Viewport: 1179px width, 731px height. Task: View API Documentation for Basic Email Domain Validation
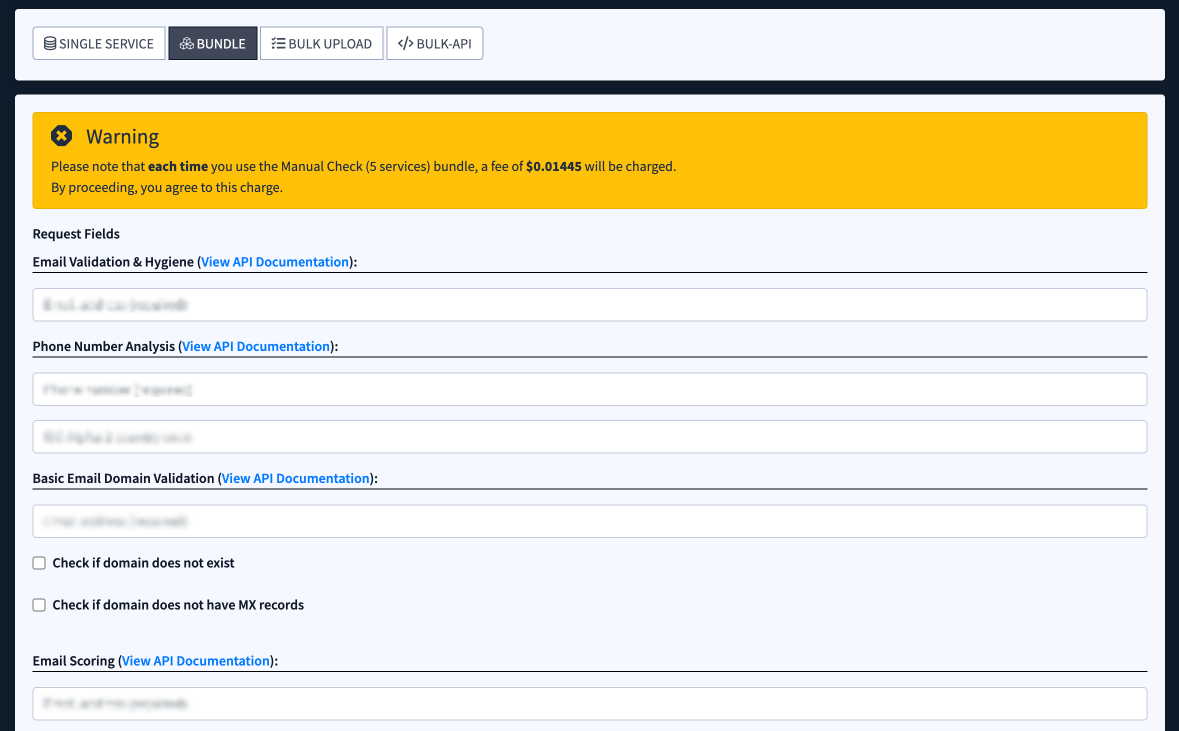tap(296, 478)
